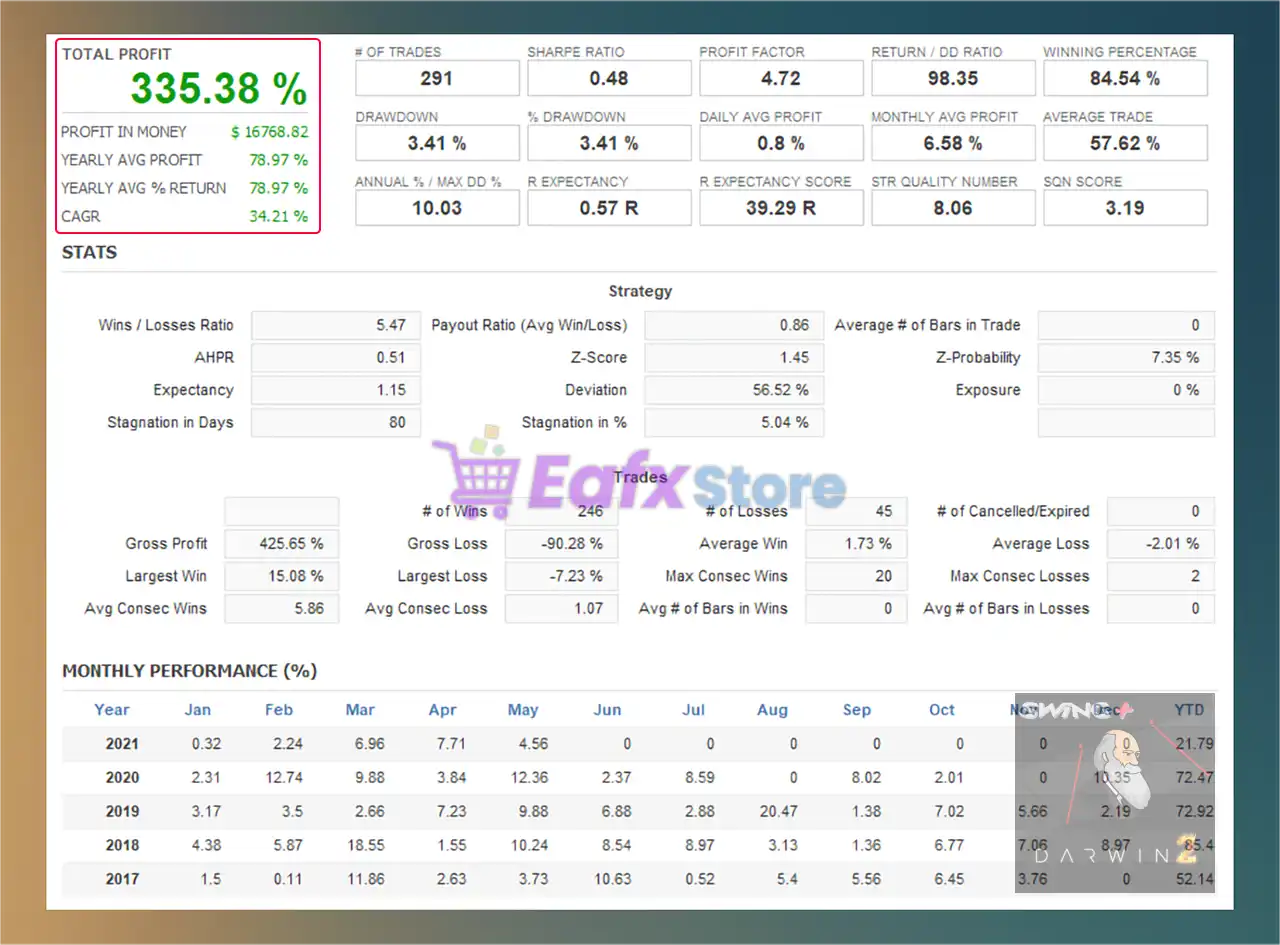Click the # of Cancelled/Expired field
Viewport: 1280px width, 945px height.
1161,511
